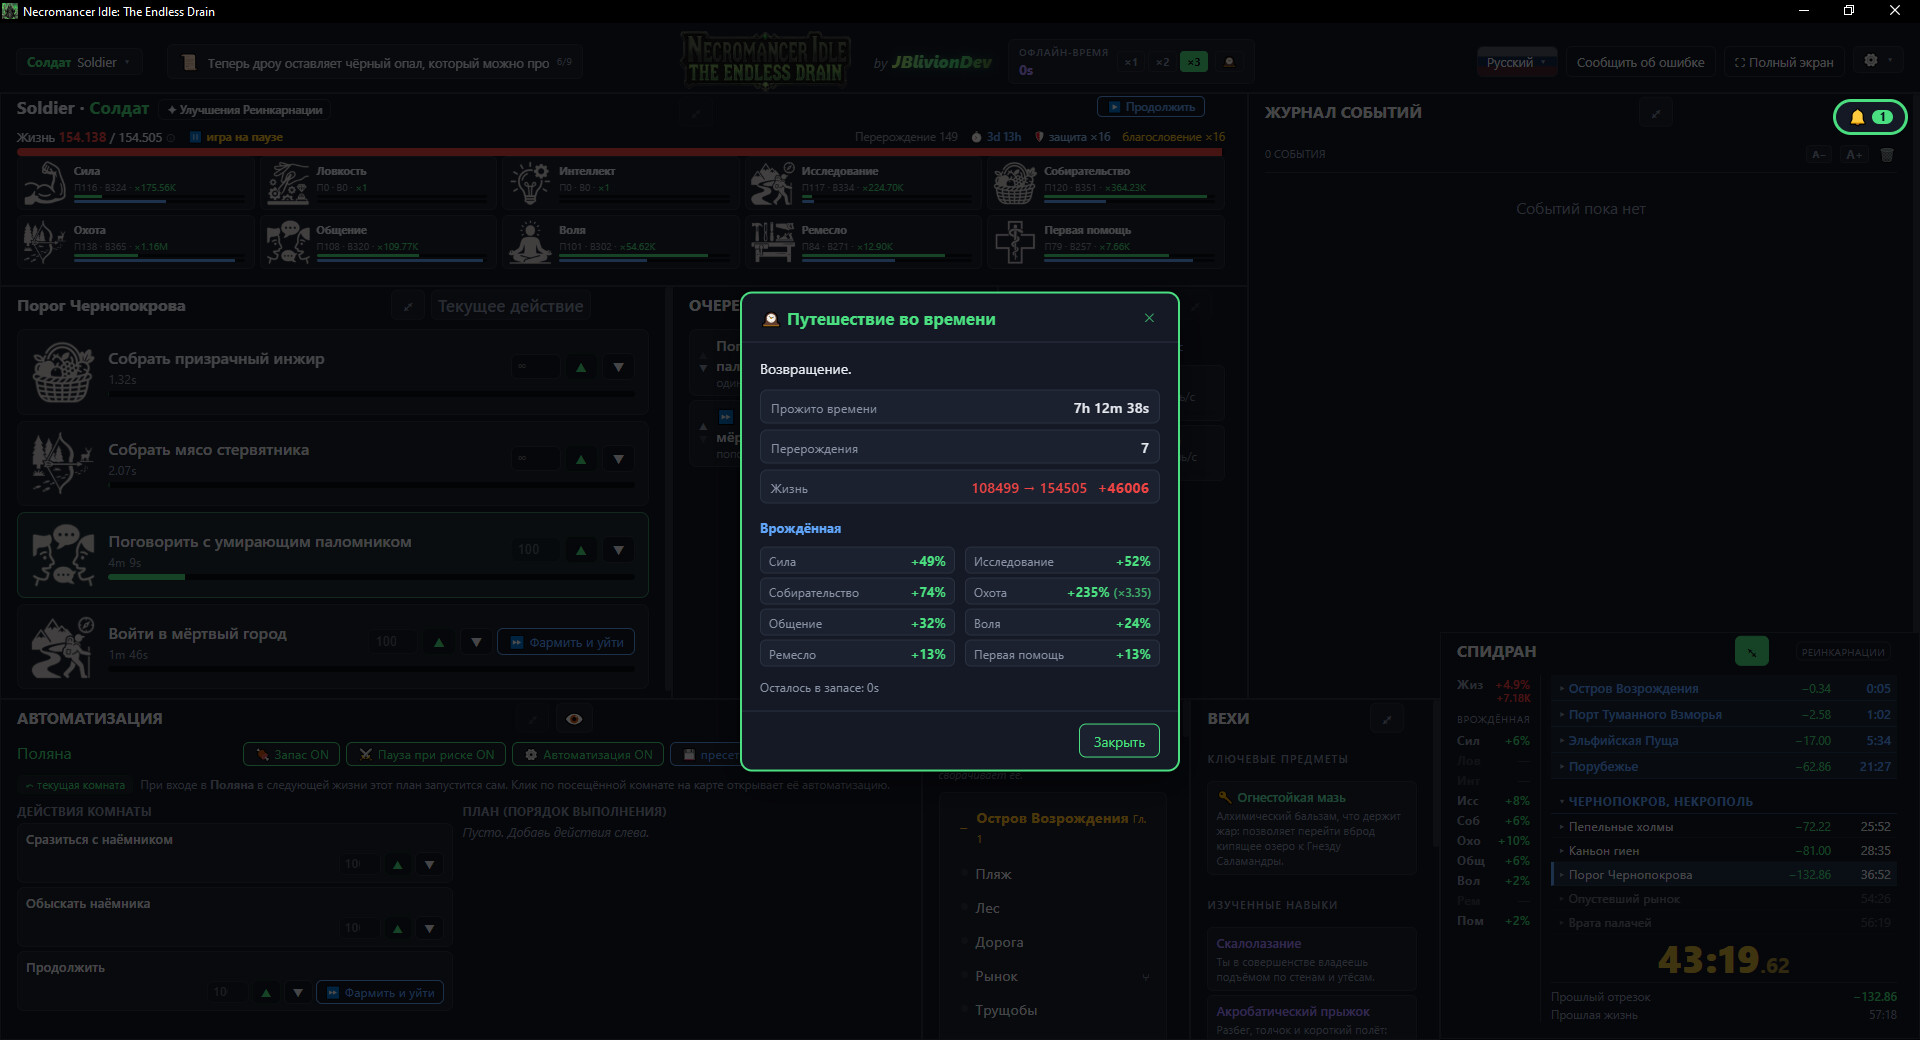The width and height of the screenshot is (1920, 1040).
Task: Click the trash icon in event log
Action: pyautogui.click(x=1887, y=155)
